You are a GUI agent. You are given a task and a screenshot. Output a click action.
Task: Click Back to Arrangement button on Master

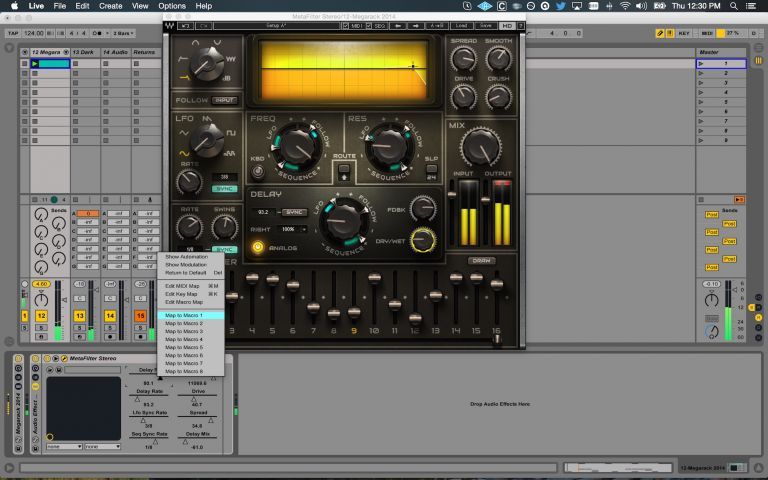click(739, 199)
